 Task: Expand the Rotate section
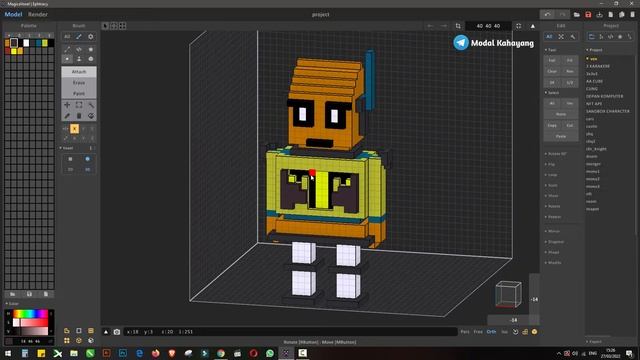(x=553, y=206)
